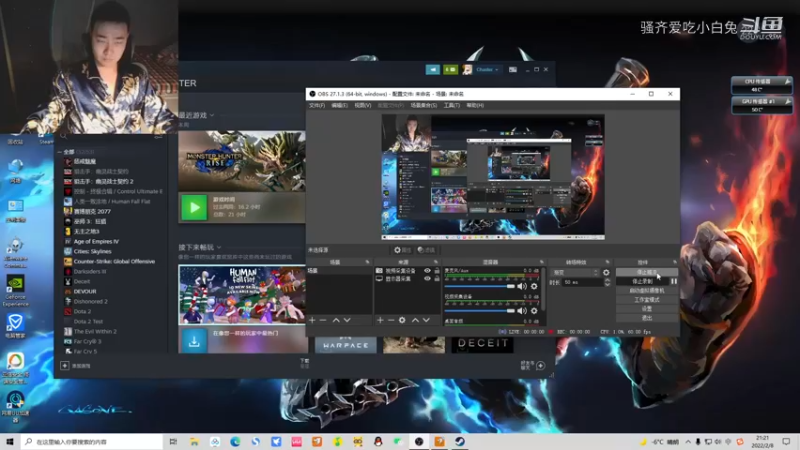Image resolution: width=800 pixels, height=450 pixels.
Task: Mute the mic/Aux speaker icon
Action: pos(521,286)
